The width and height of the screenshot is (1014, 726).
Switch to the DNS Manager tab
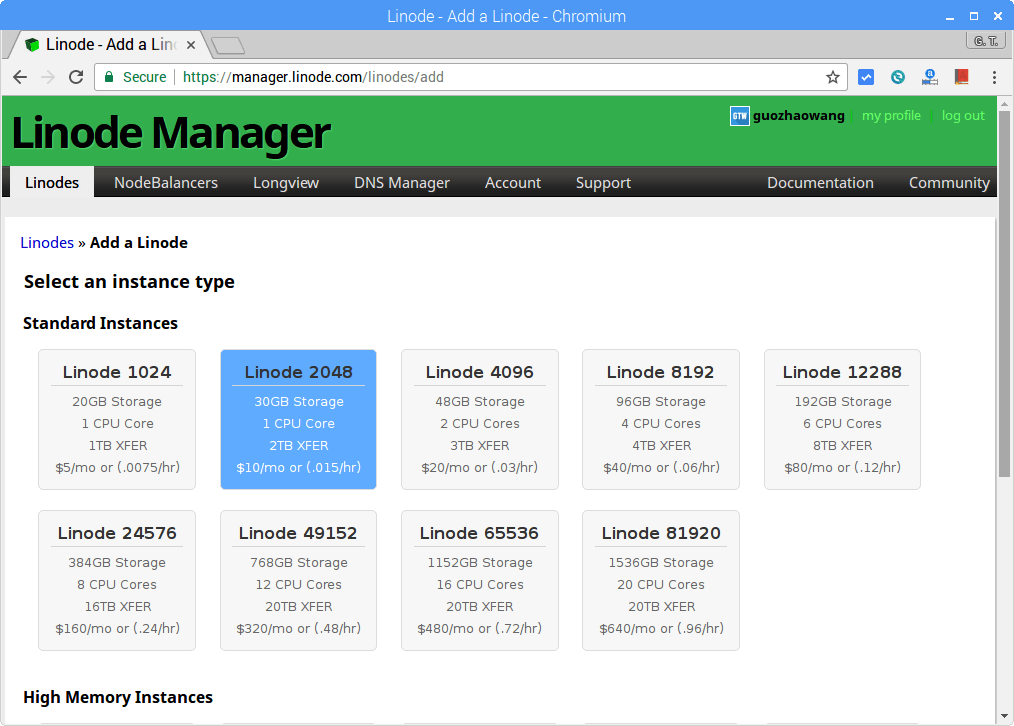coord(401,182)
